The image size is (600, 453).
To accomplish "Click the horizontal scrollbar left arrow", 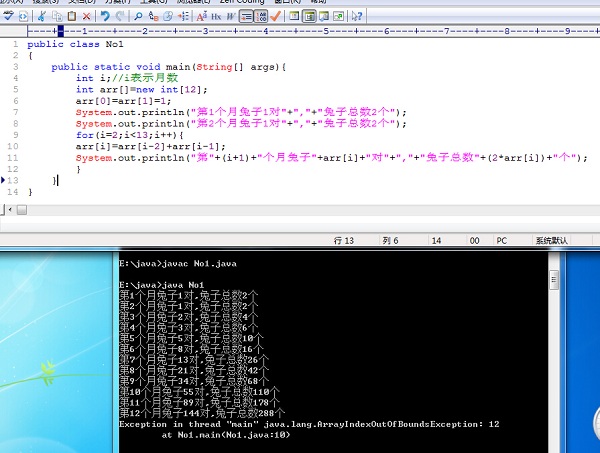I will [x=10, y=209].
